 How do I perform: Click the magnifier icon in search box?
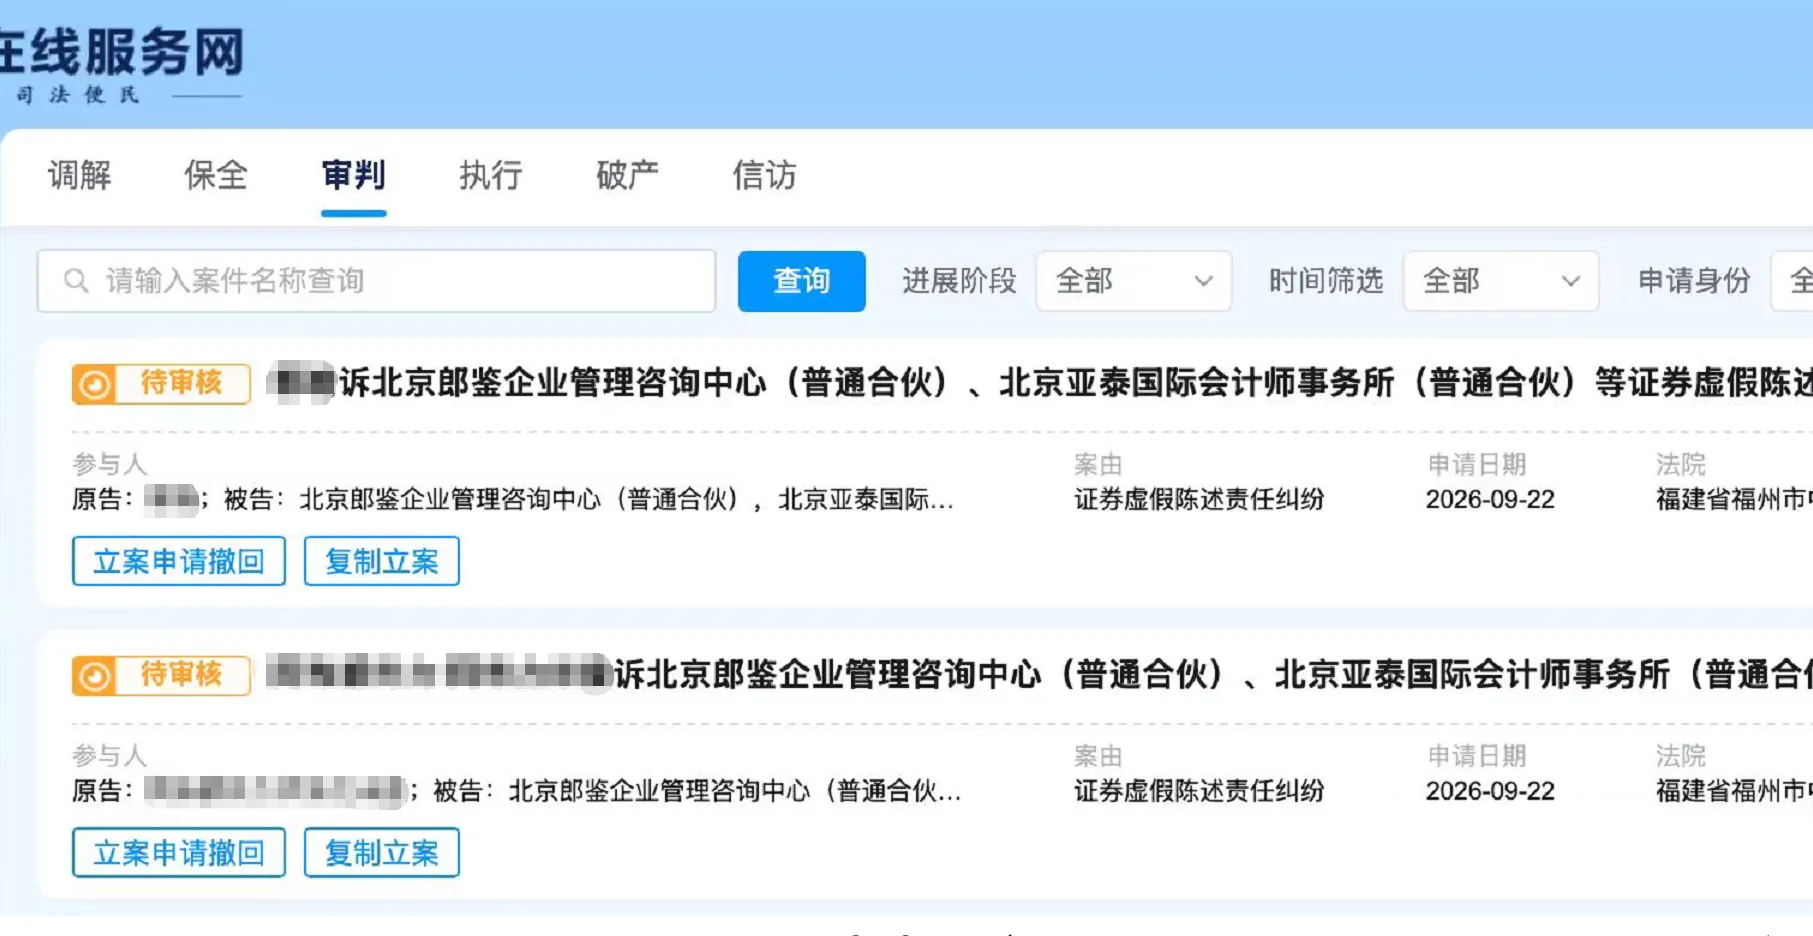76,281
